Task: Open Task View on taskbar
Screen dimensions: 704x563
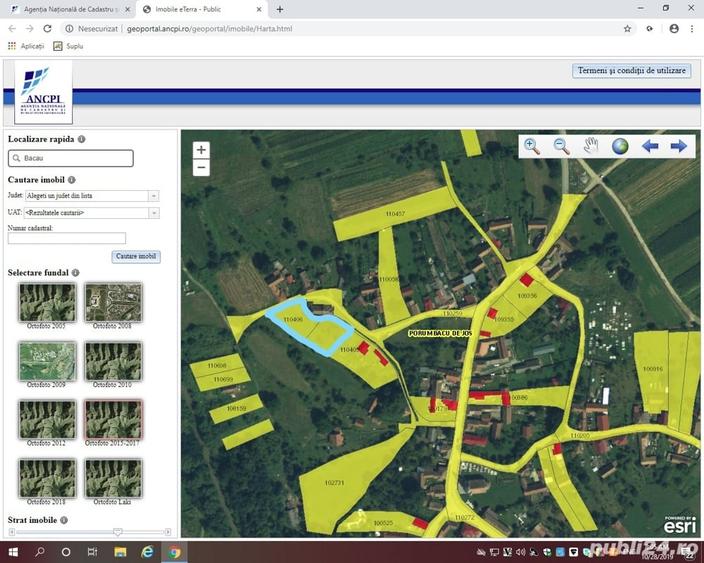Action: click(92, 552)
